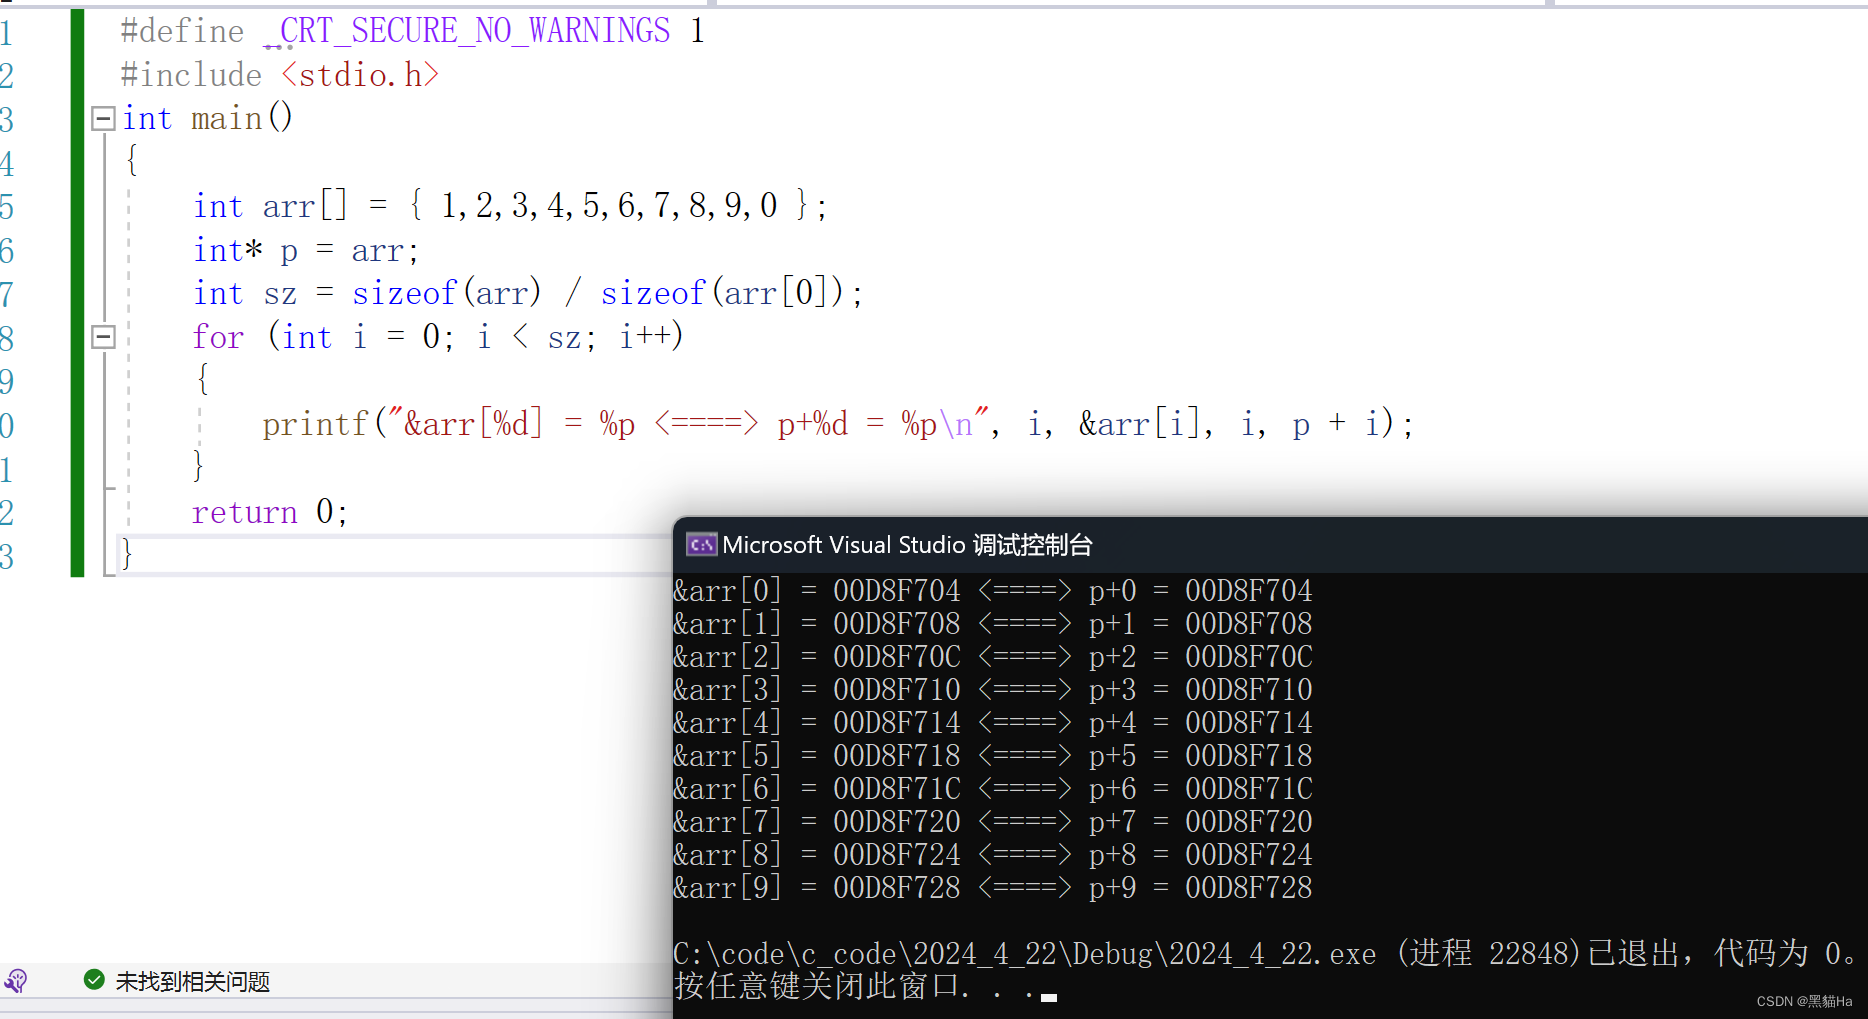This screenshot has width=1868, height=1019.
Task: Click the console line '&arr[0] = 00D8F704'
Action: (817, 591)
